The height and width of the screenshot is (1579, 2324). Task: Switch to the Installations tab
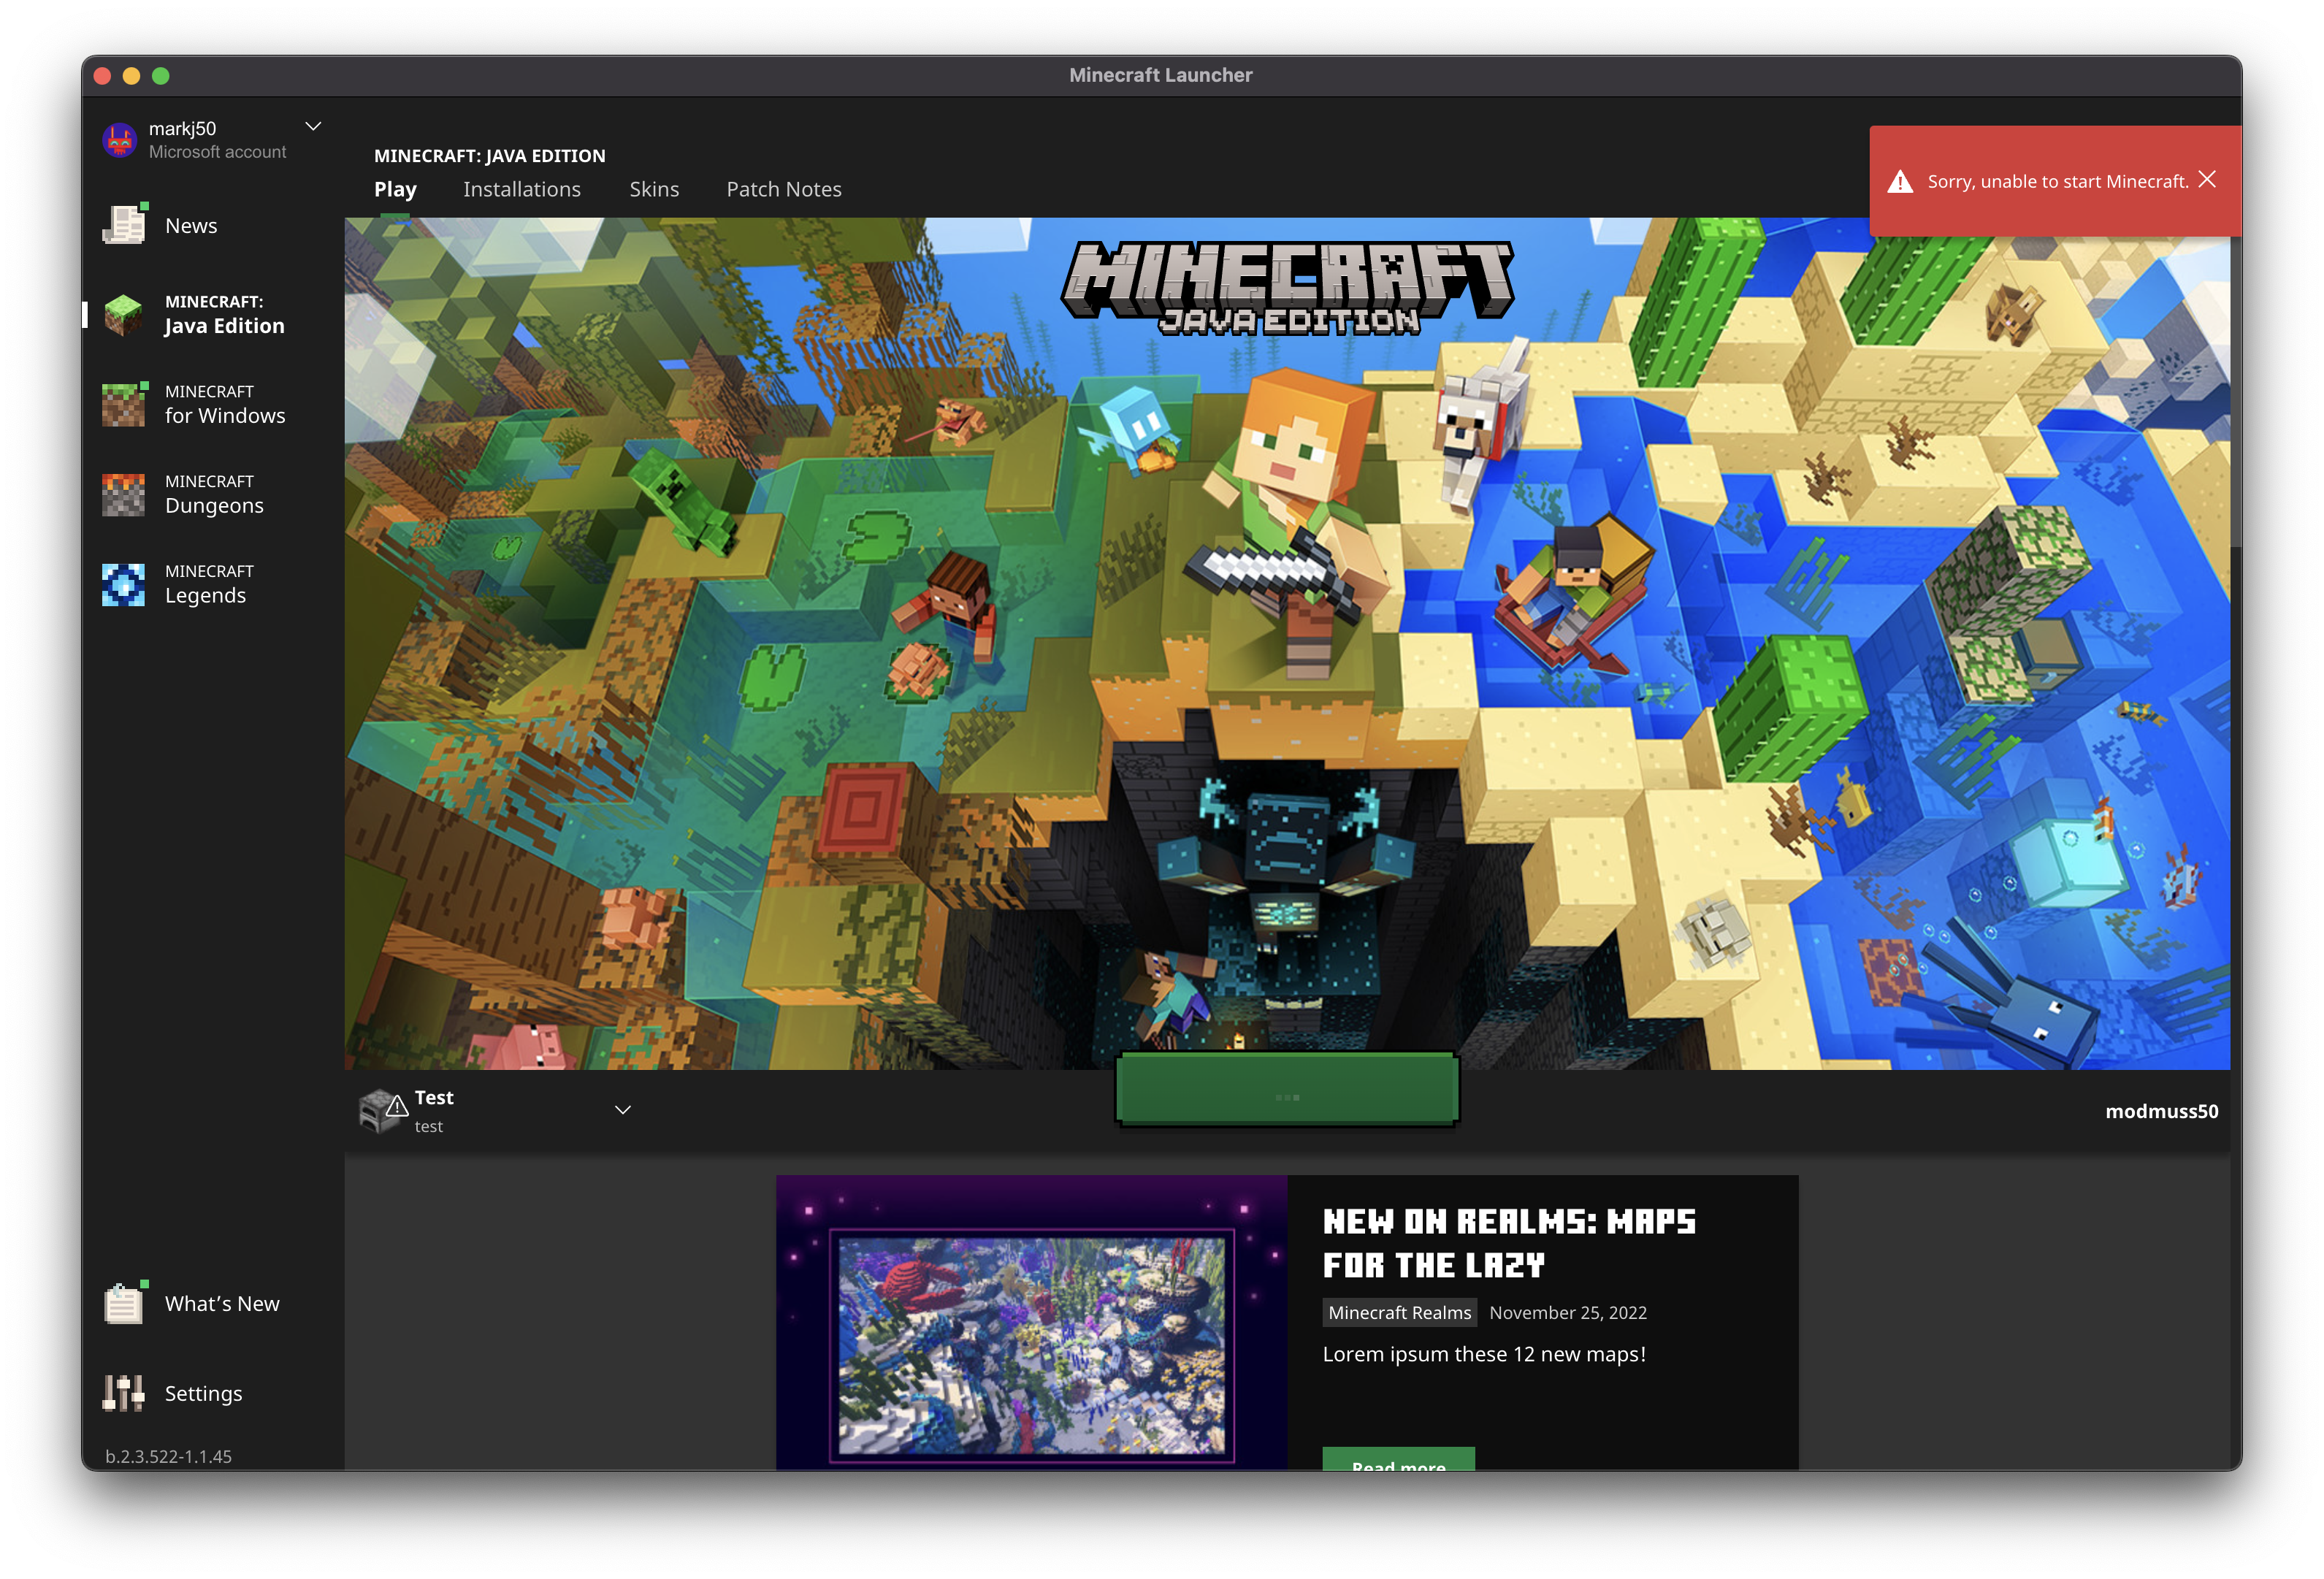point(521,189)
